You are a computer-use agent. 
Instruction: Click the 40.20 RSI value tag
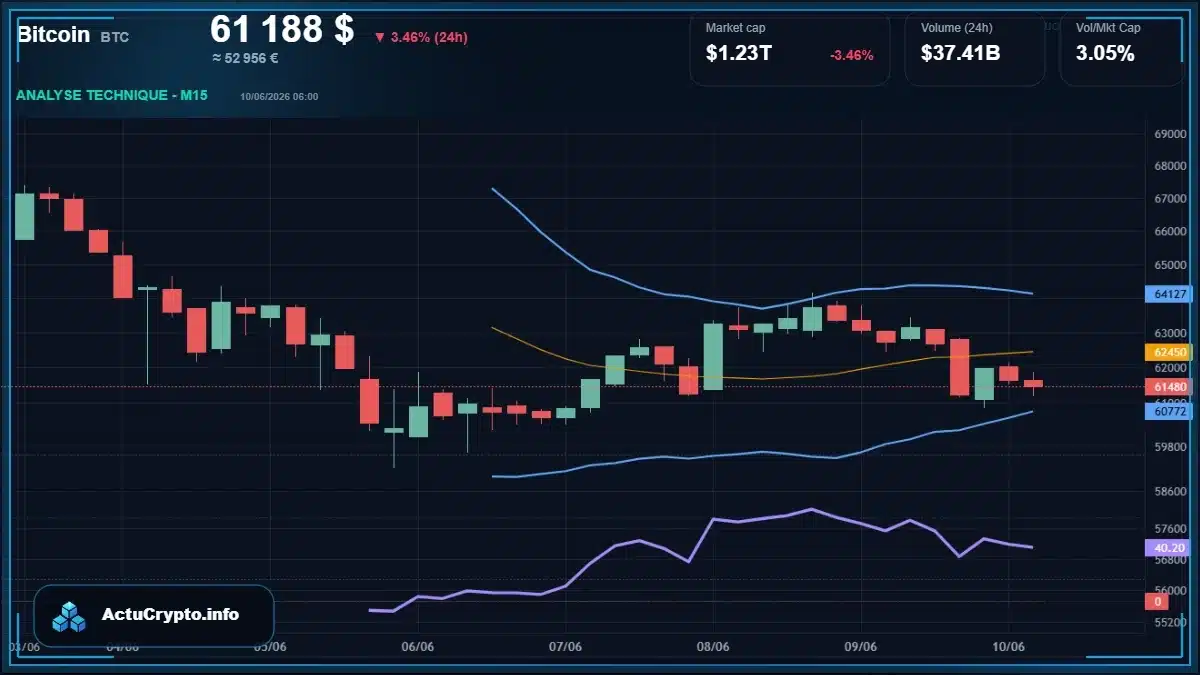[x=1169, y=548]
